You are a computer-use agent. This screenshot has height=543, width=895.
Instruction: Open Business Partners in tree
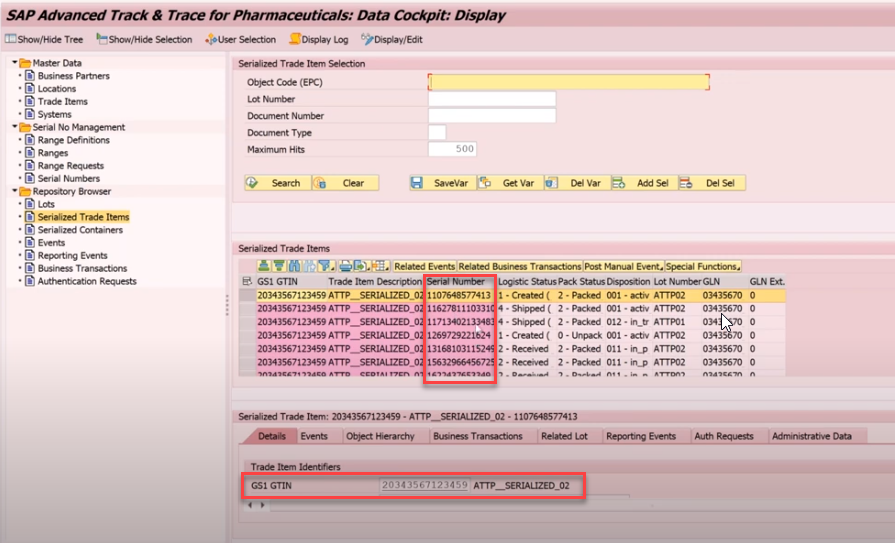(x=74, y=76)
